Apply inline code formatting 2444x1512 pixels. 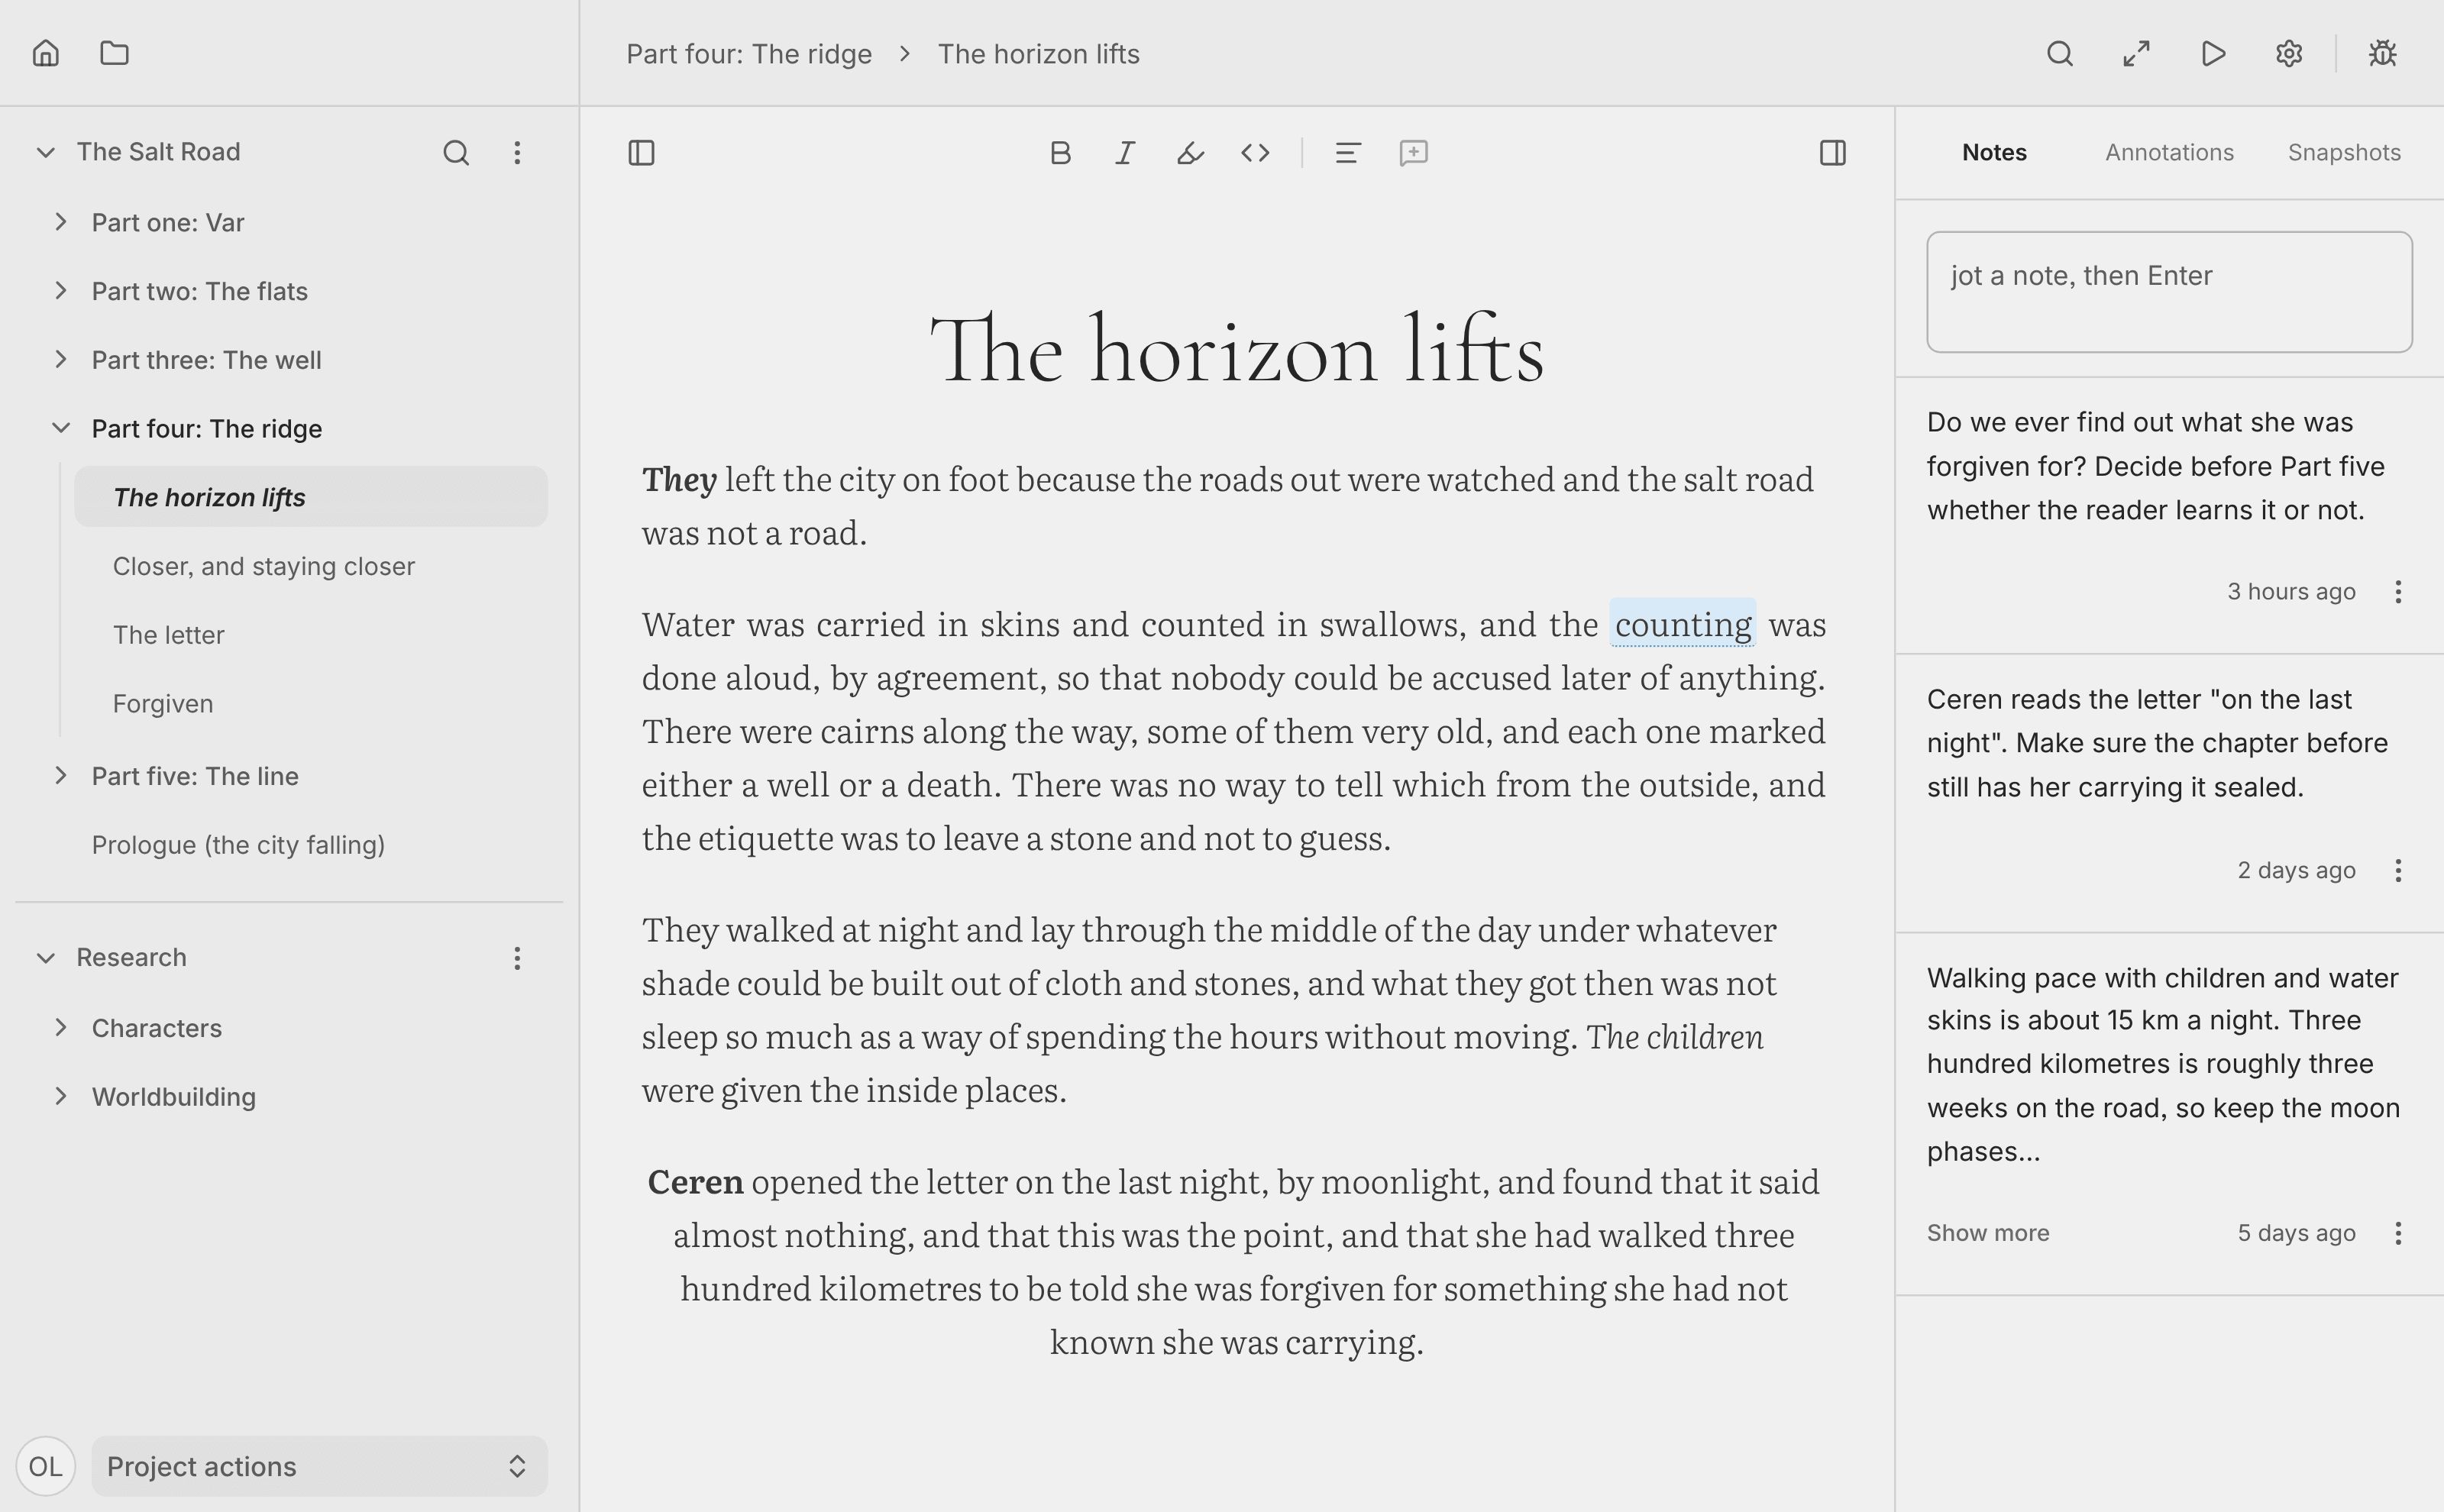tap(1255, 153)
